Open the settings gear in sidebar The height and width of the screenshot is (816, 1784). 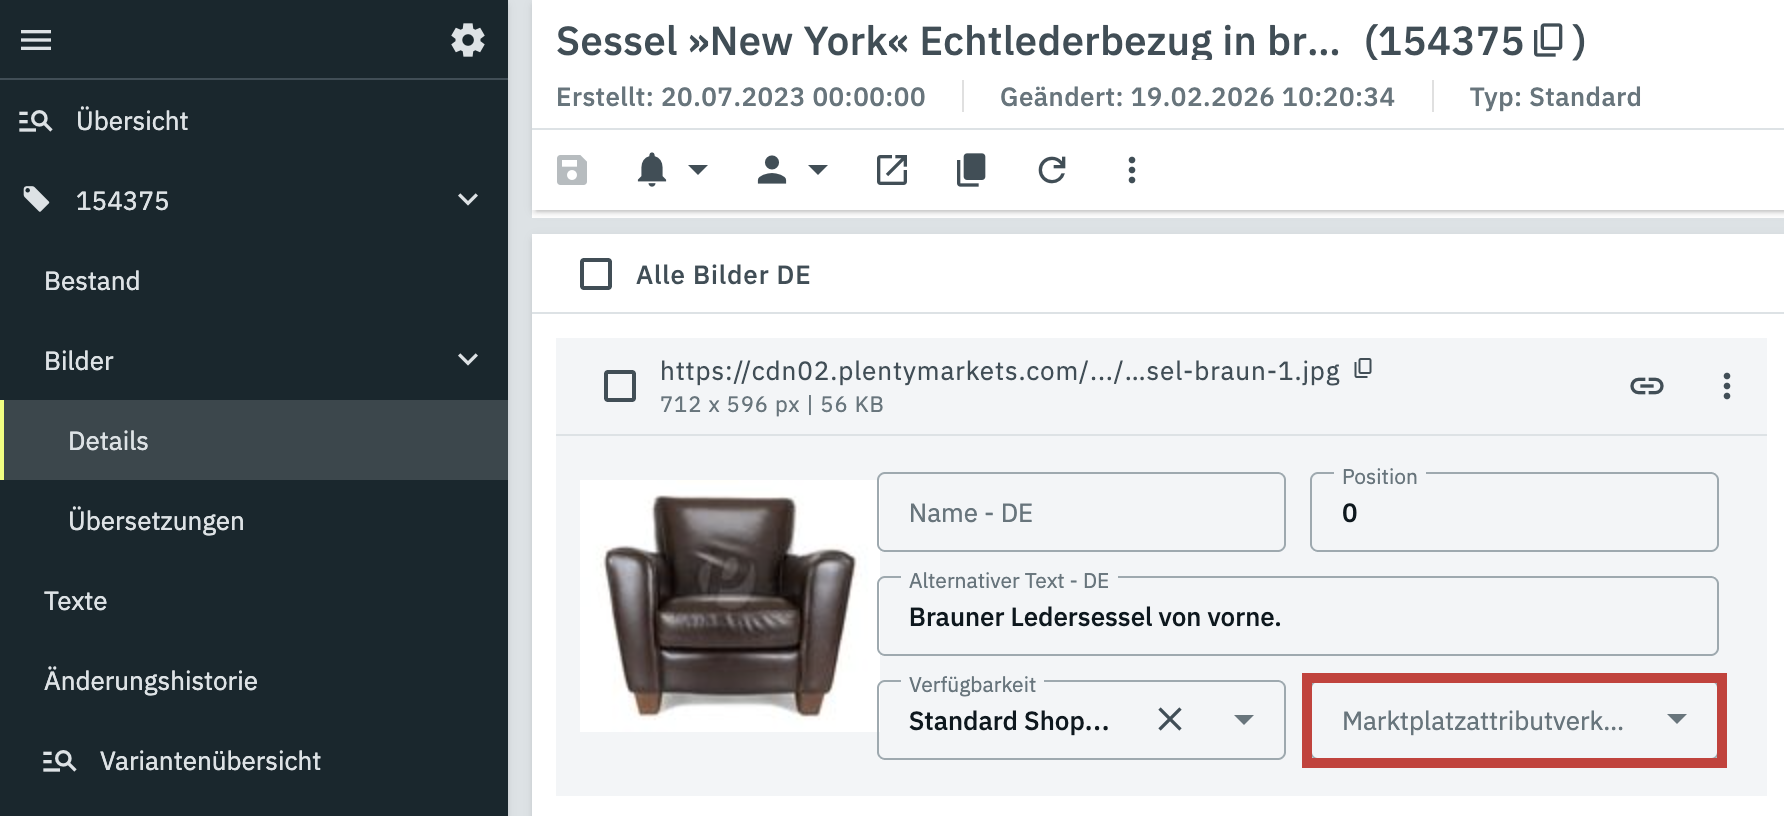pos(467,40)
